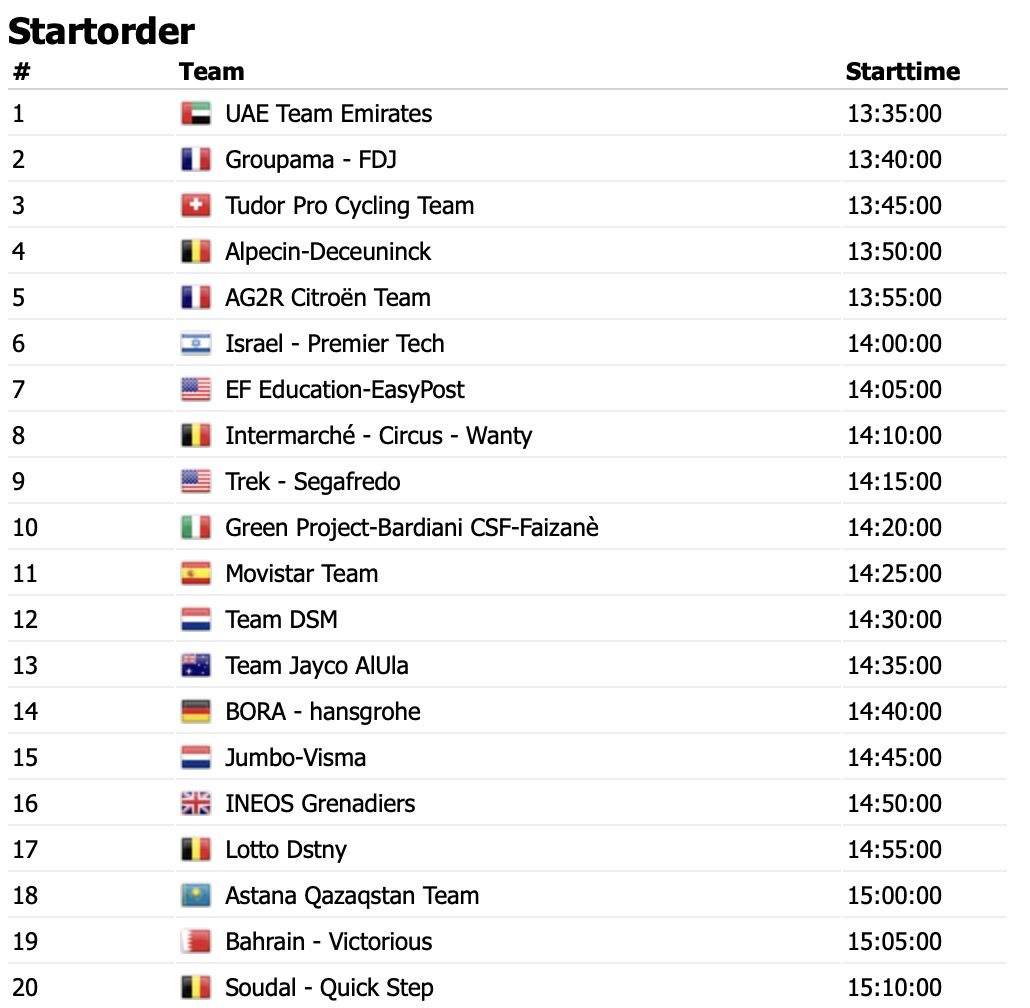
Task: Select the EF Education-EasyPost team link
Action: 345,390
